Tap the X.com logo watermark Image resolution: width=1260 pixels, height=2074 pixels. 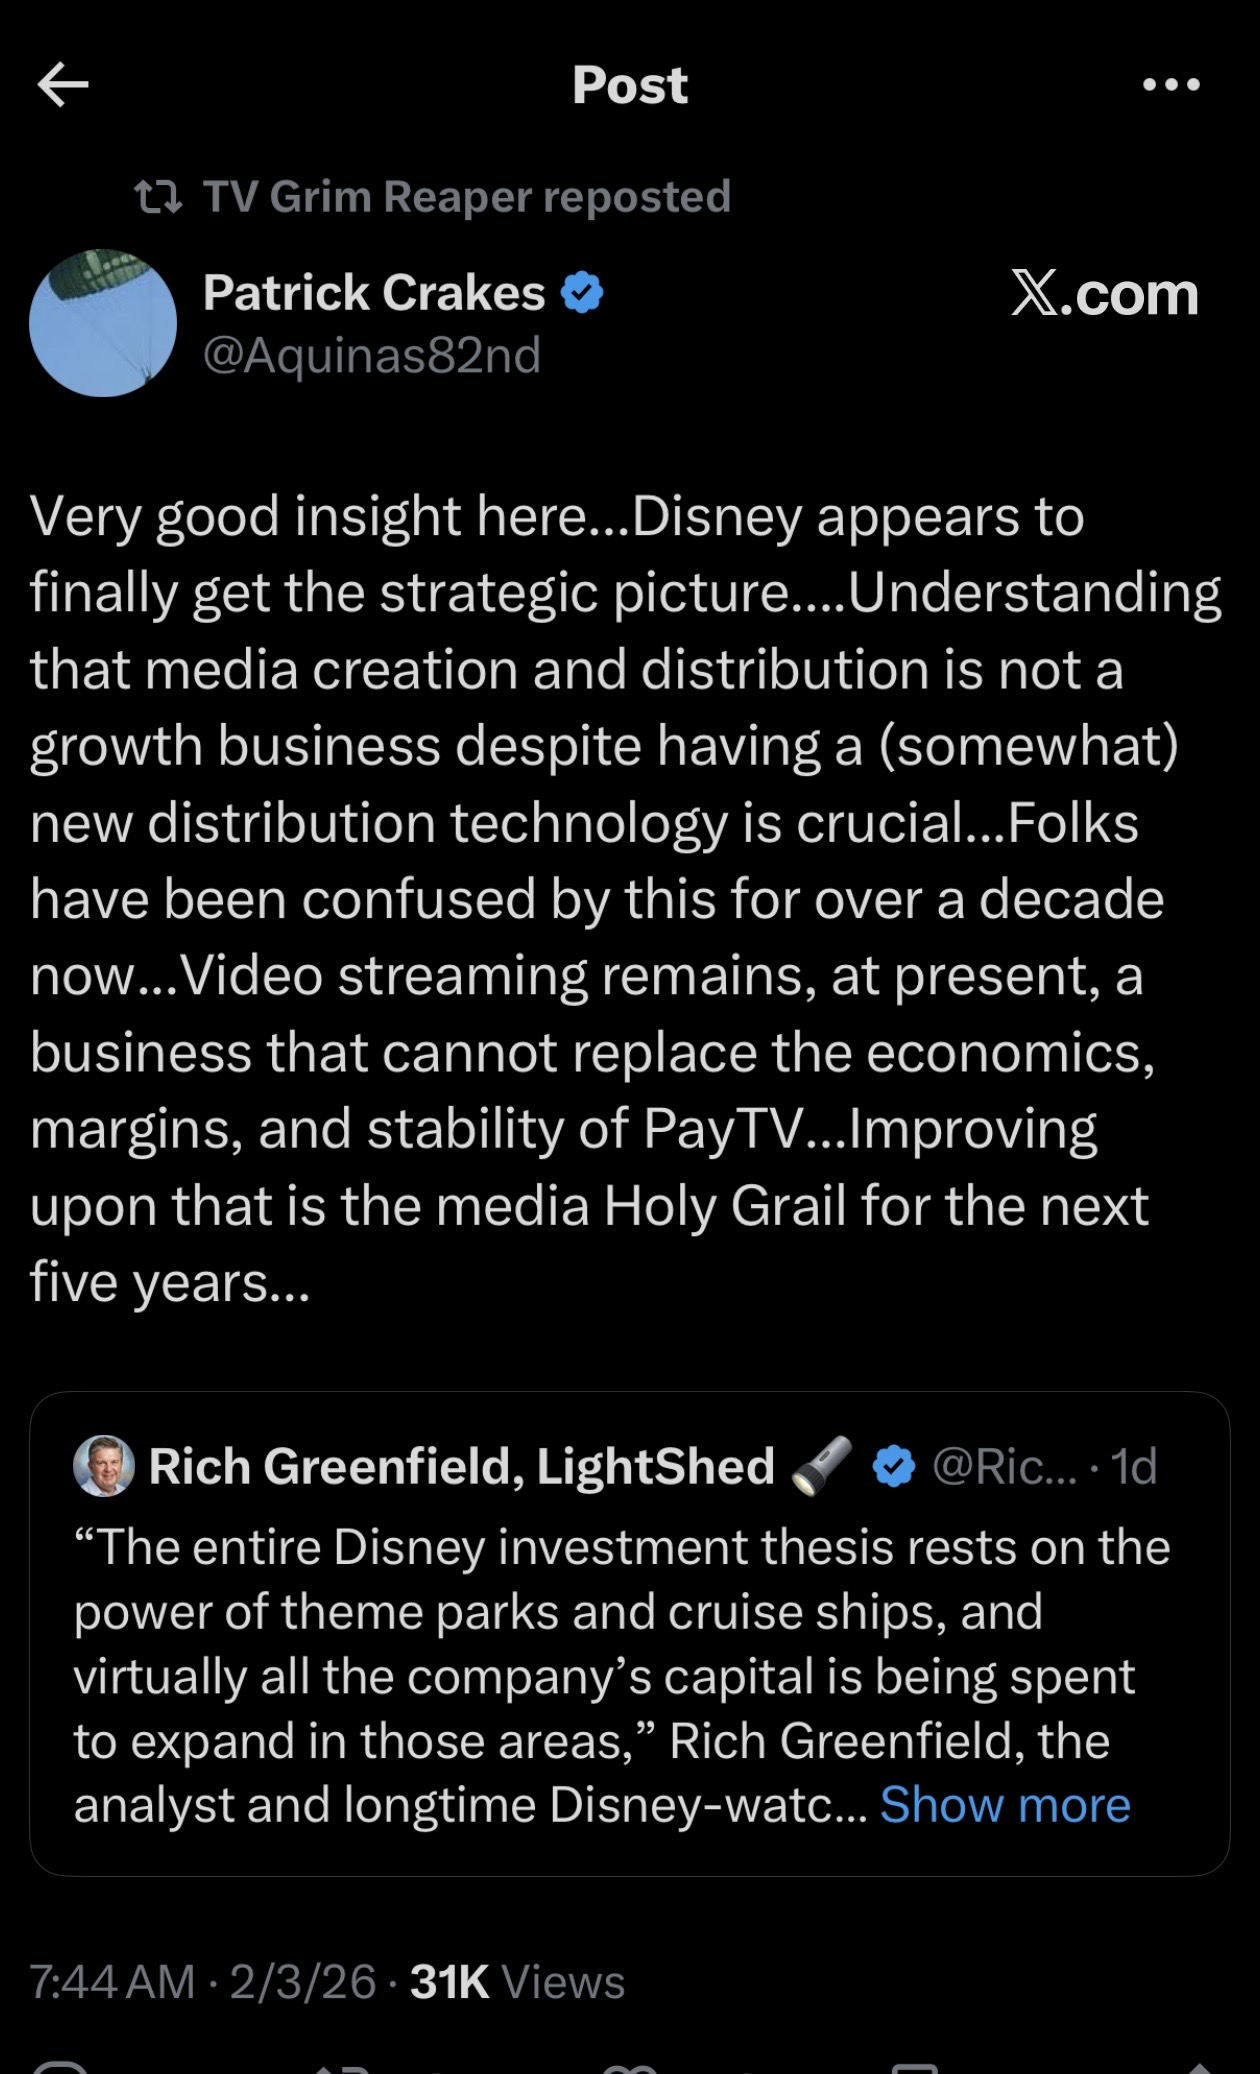coord(1104,294)
